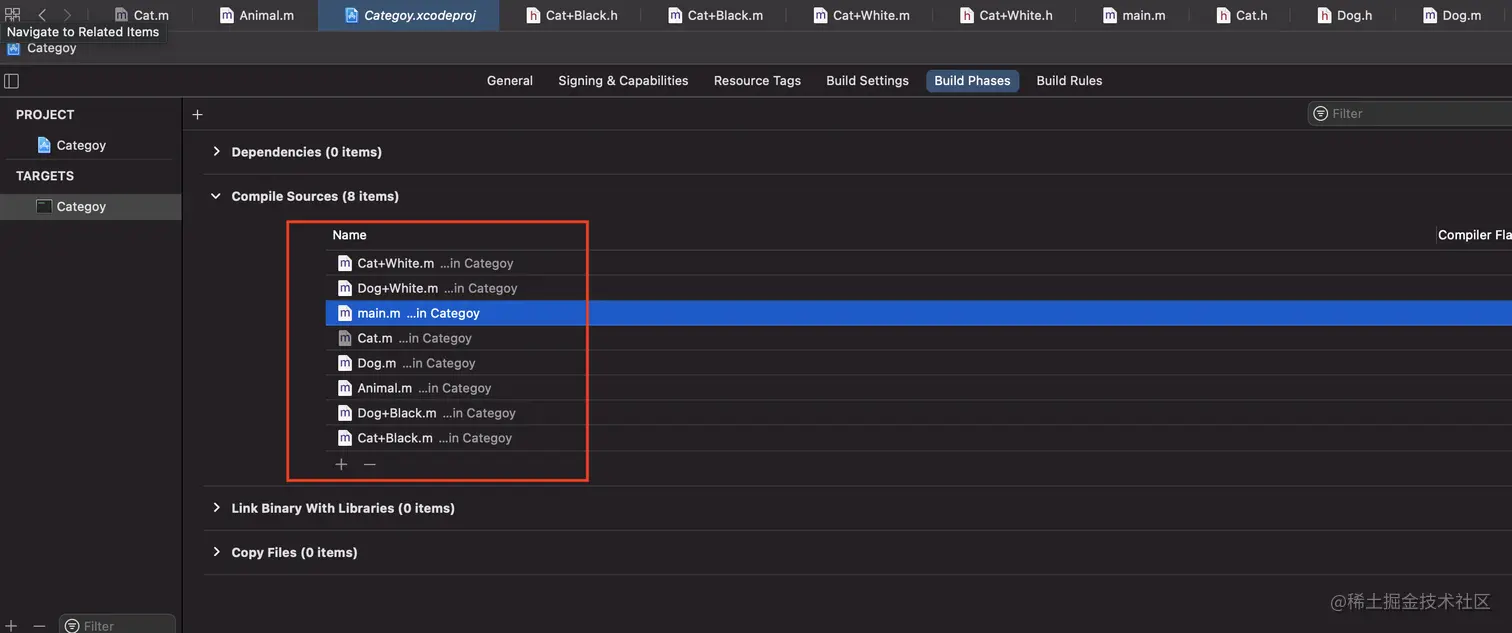Select Cat.m source row
This screenshot has height=633, width=1512.
click(919, 338)
